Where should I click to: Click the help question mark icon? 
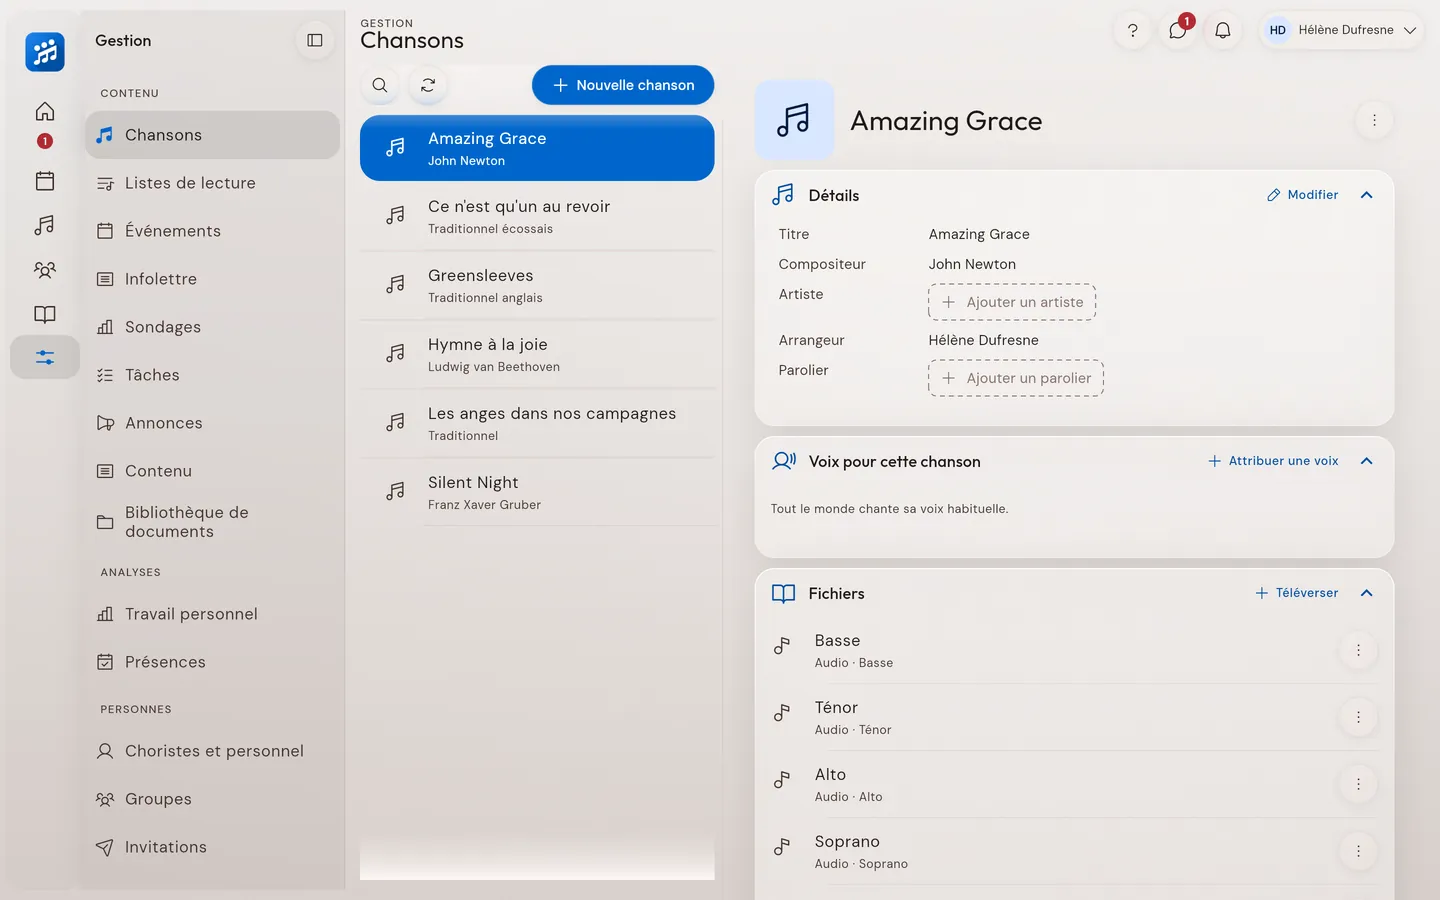[1133, 30]
